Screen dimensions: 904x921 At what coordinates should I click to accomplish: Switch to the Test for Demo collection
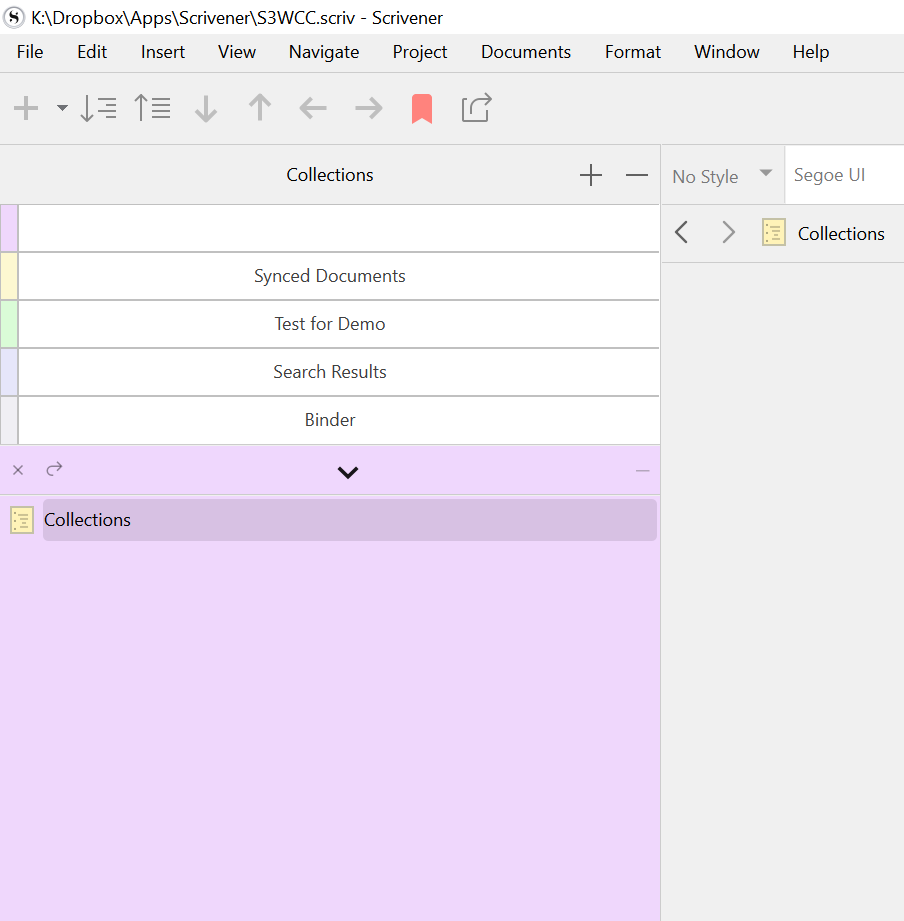point(339,324)
